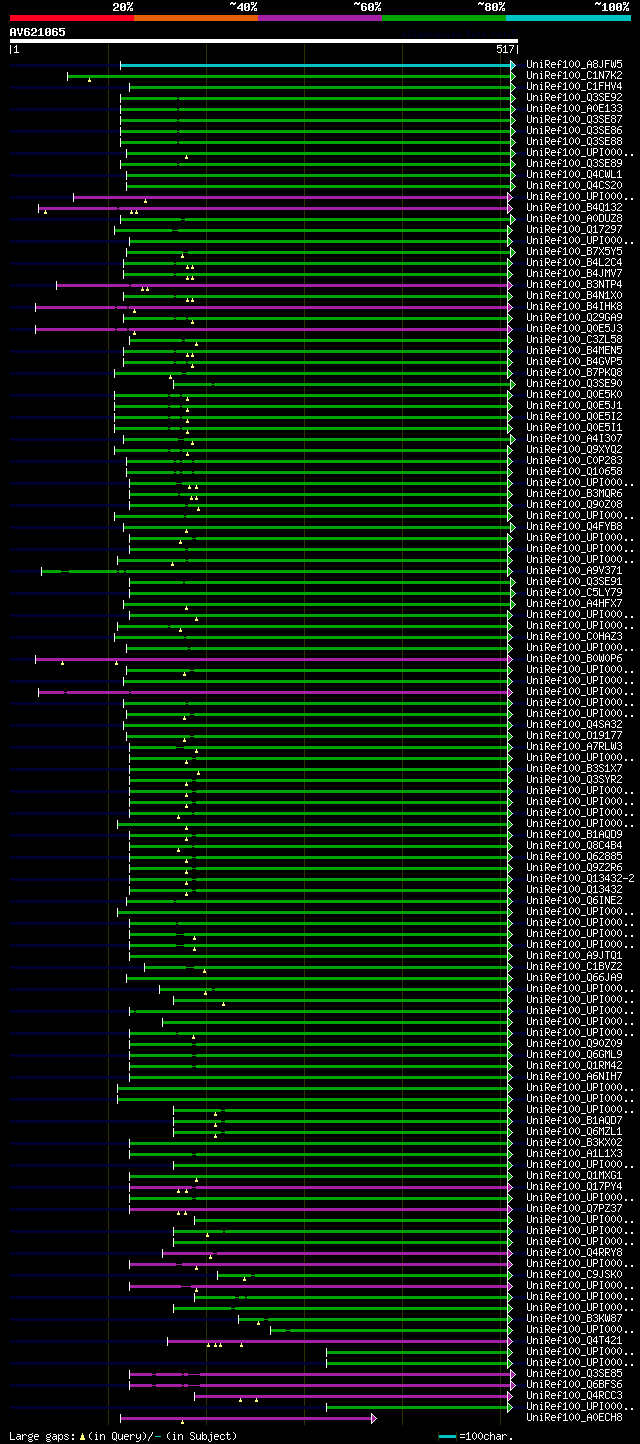Select the UniRef100_B3MQR6 label
The image size is (640, 1444).
click(x=574, y=493)
